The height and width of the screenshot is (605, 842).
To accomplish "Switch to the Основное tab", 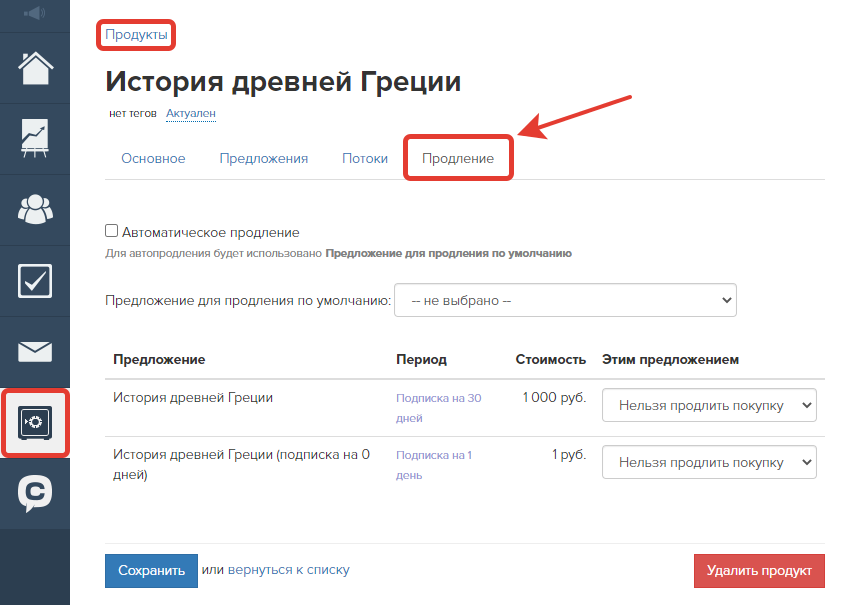I will (x=153, y=158).
